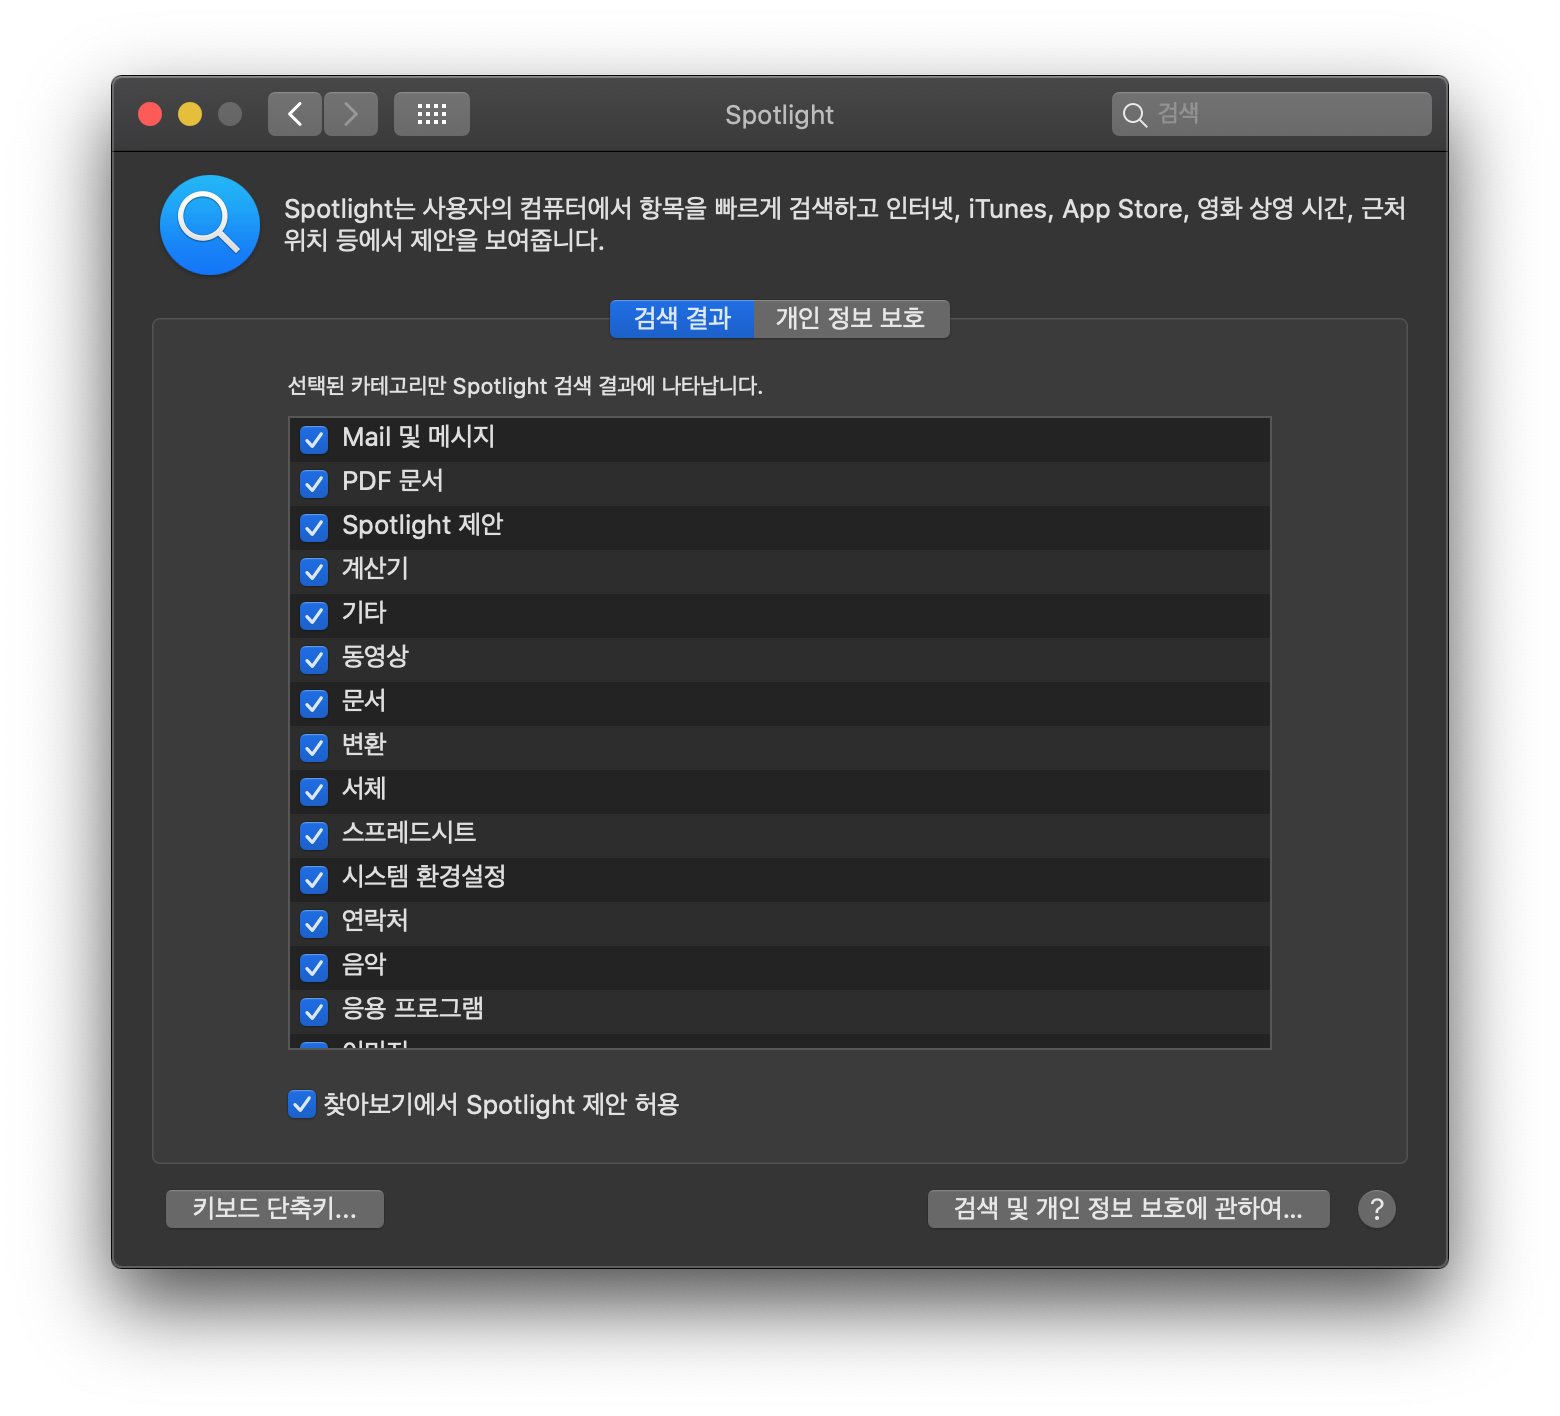The image size is (1560, 1416).
Task: Uncheck the 동영상 checkbox
Action: tap(314, 659)
